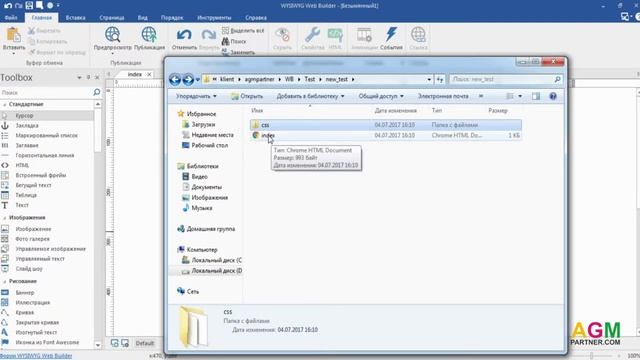The image size is (640, 360).
Task: Select the css folder in file list
Action: point(386,125)
